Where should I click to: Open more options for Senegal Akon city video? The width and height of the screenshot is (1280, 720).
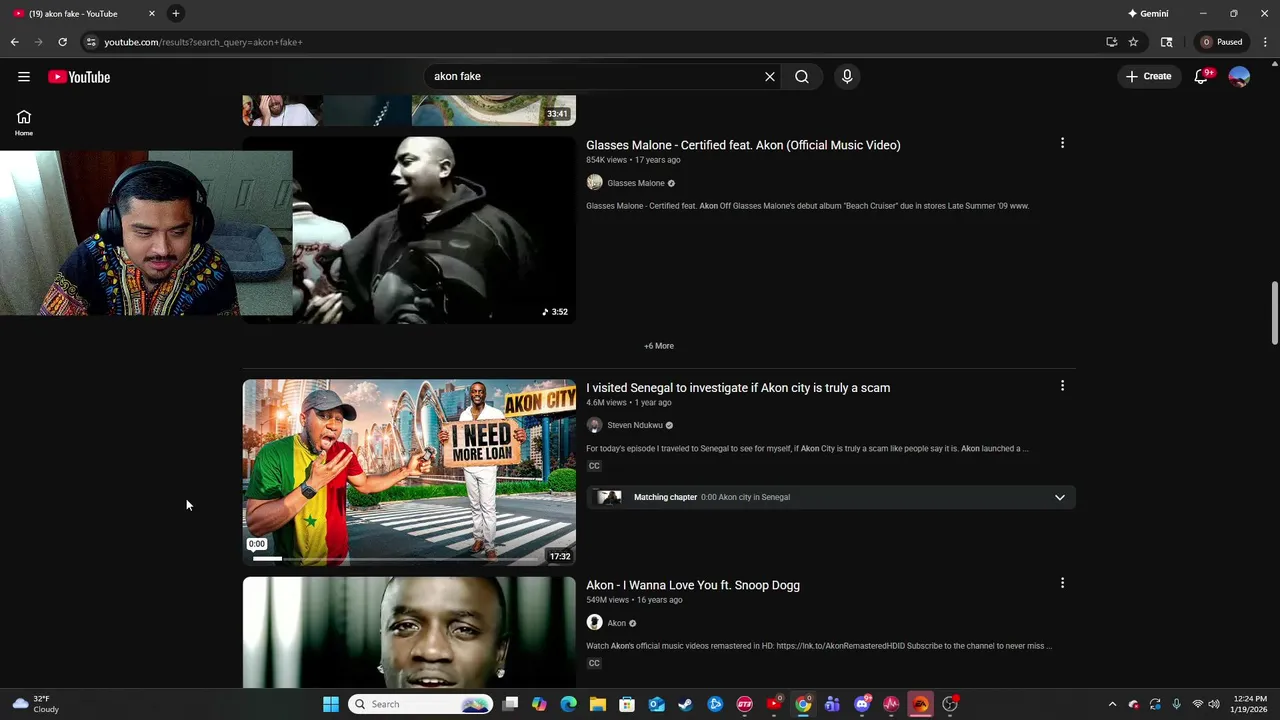(x=1062, y=386)
